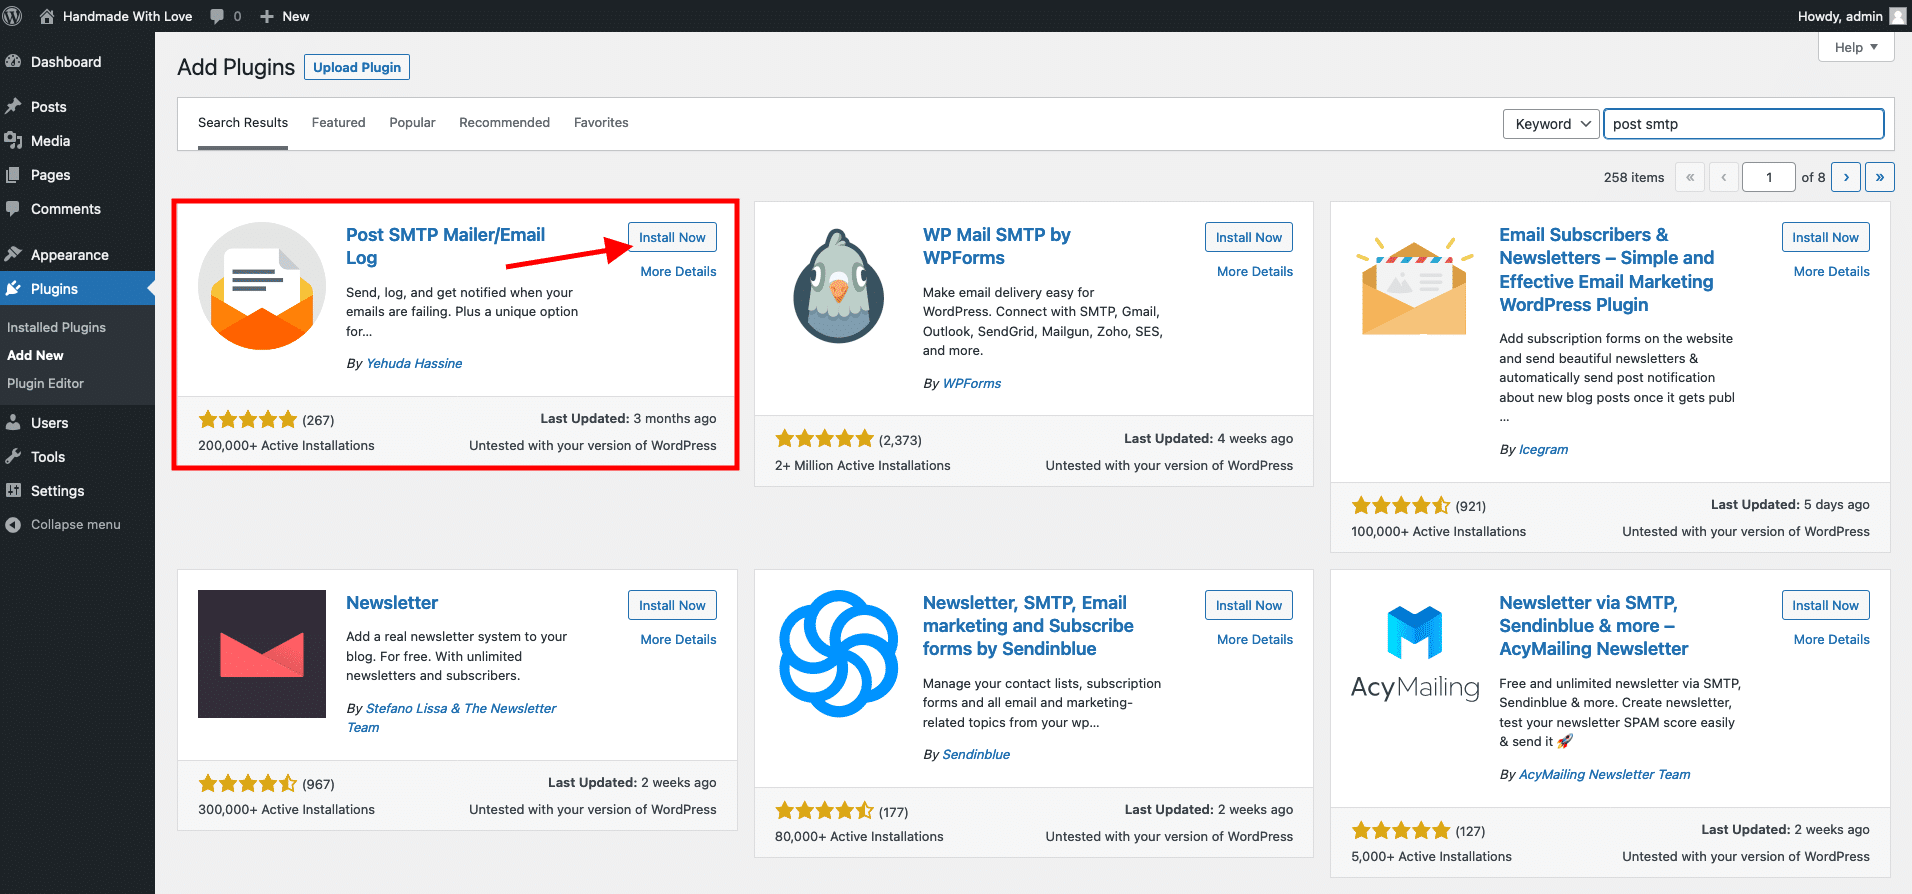Image resolution: width=1912 pixels, height=894 pixels.
Task: Open author Sendinblue link
Action: 976,754
